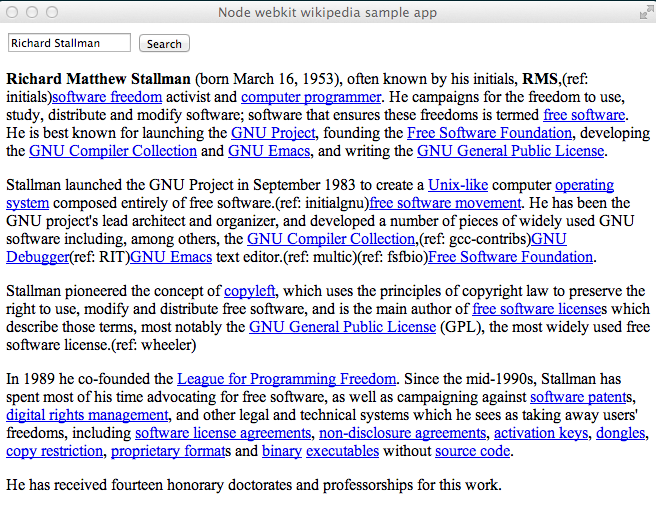Image resolution: width=656 pixels, height=522 pixels.
Task: Open the software license agreements link
Action: click(223, 433)
